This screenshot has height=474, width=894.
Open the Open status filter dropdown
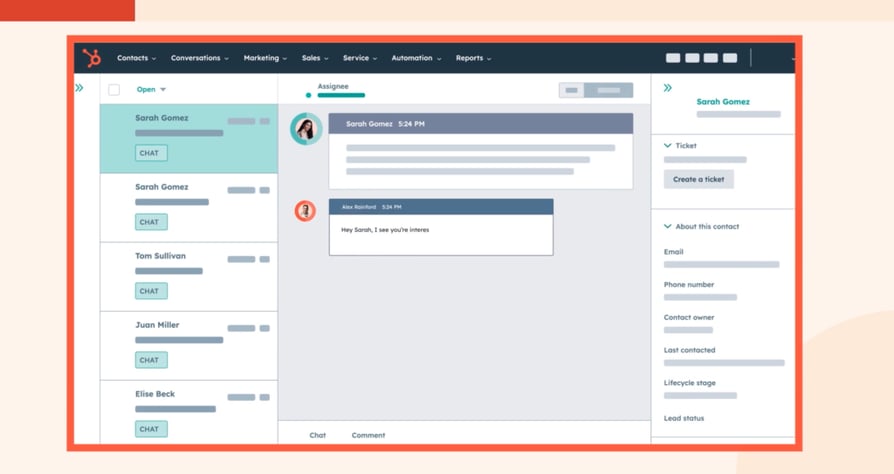(x=151, y=90)
